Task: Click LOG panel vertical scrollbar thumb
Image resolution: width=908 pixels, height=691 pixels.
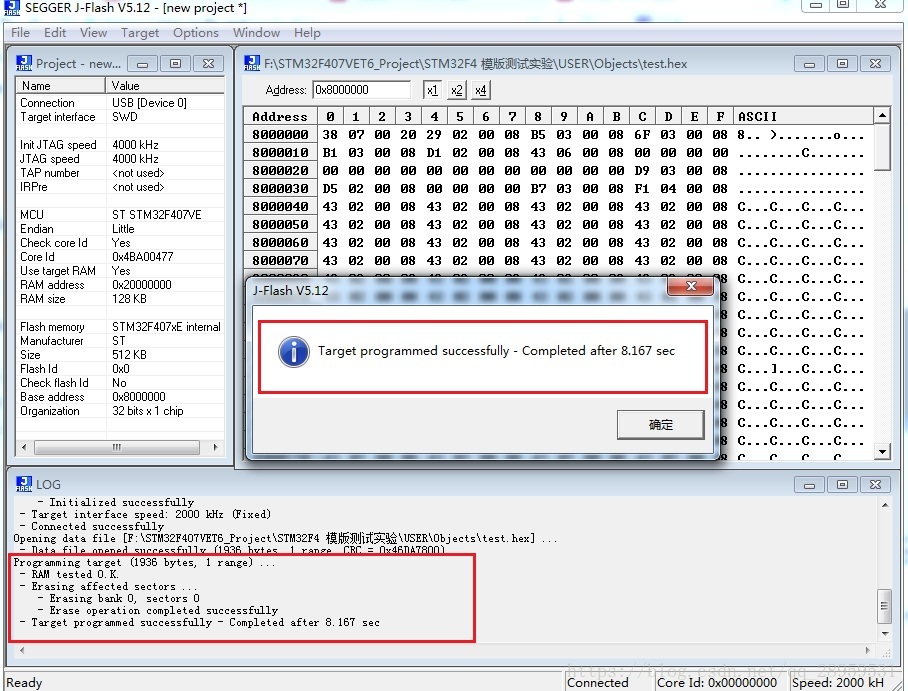Action: (884, 606)
